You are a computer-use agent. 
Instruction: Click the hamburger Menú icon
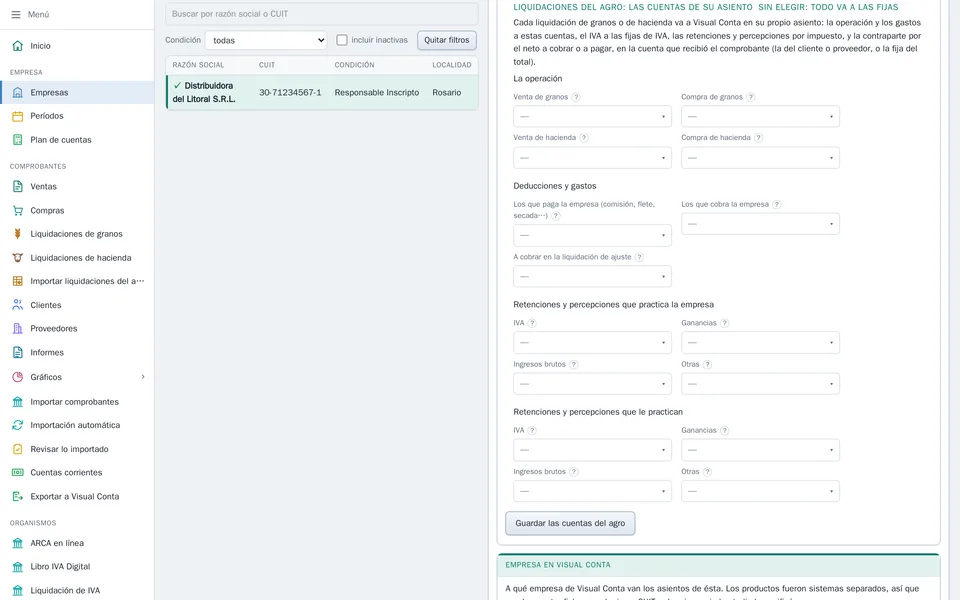16,14
